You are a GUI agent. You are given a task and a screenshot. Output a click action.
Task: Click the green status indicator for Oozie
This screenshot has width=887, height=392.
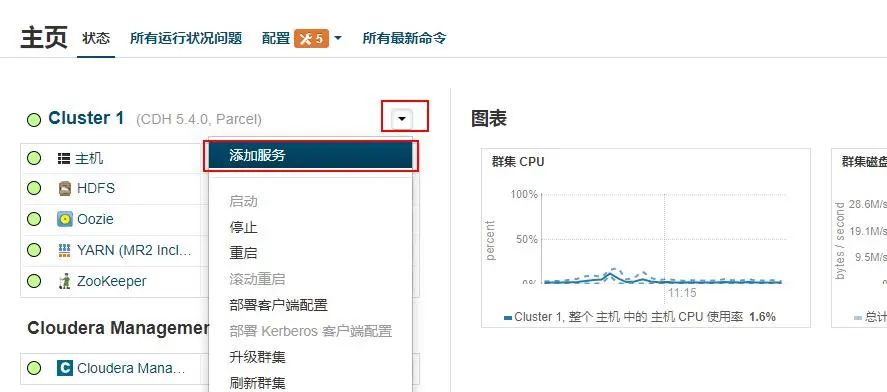click(x=34, y=219)
